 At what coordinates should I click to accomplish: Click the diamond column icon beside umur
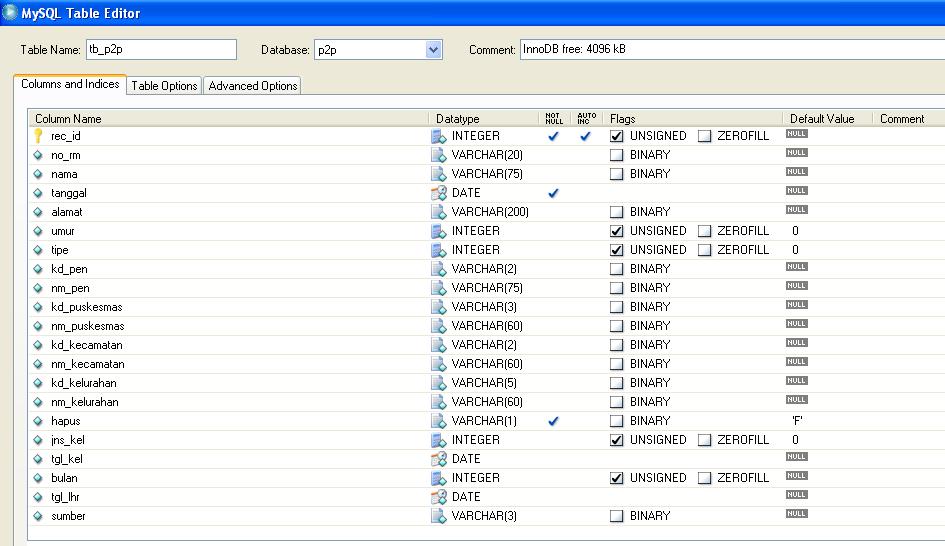coord(38,231)
